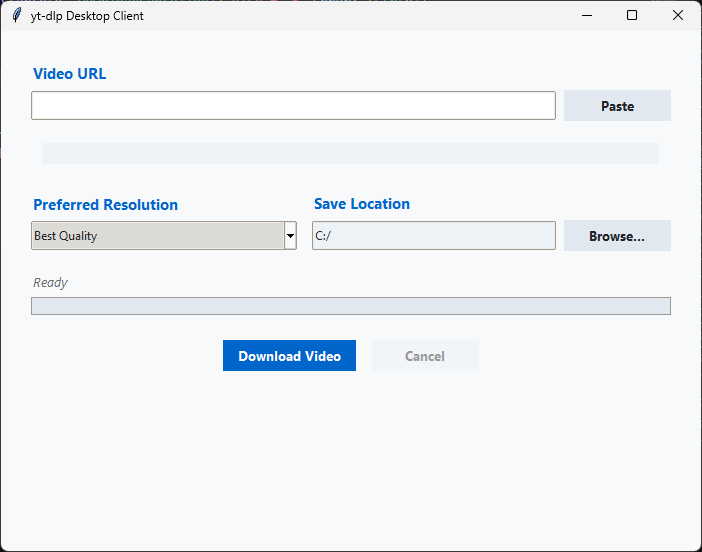Open the Preferred Resolution dropdown arrow

point(290,235)
